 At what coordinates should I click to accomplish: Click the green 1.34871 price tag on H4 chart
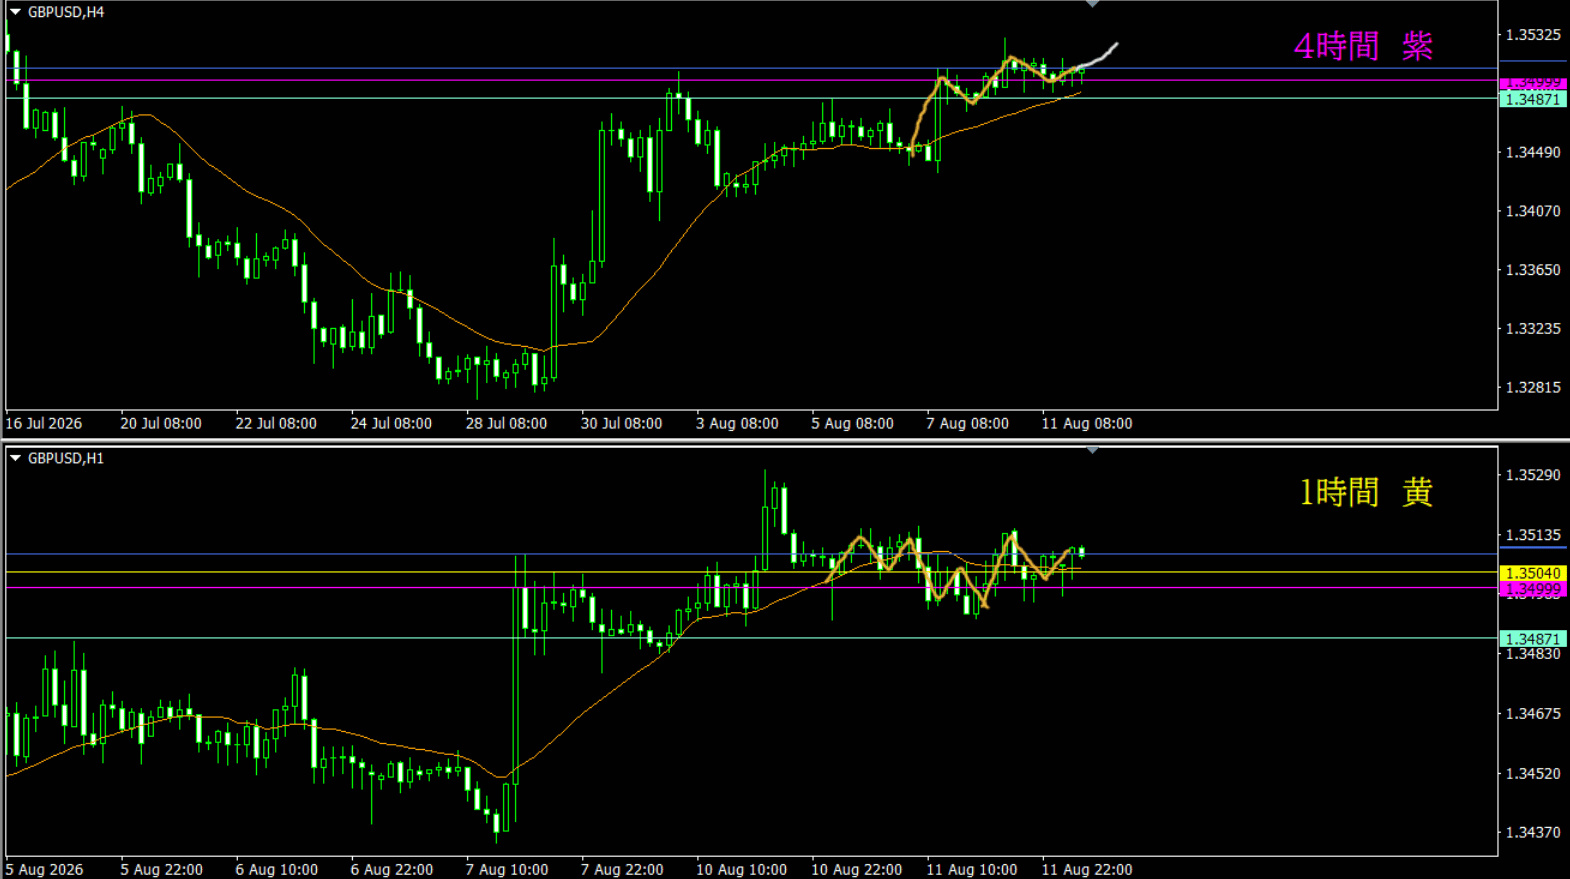click(1533, 99)
